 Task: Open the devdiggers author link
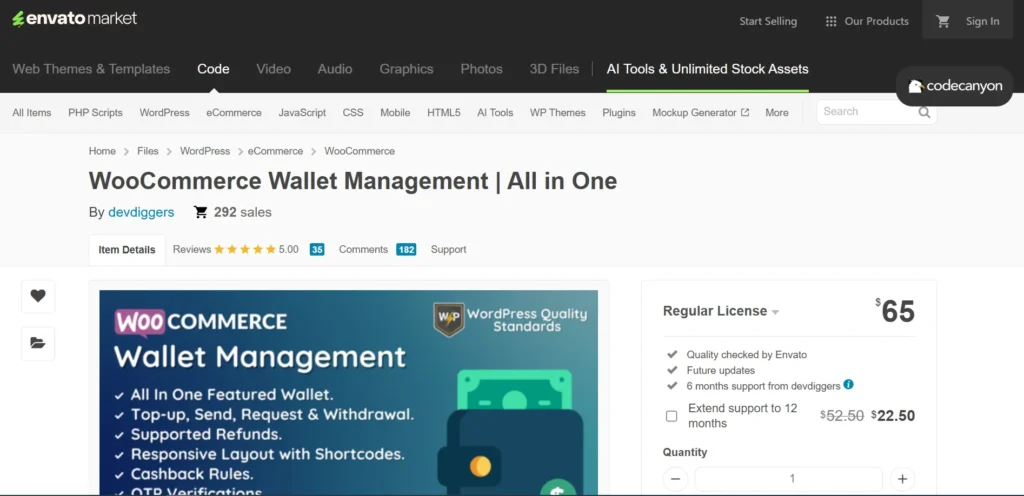click(141, 212)
